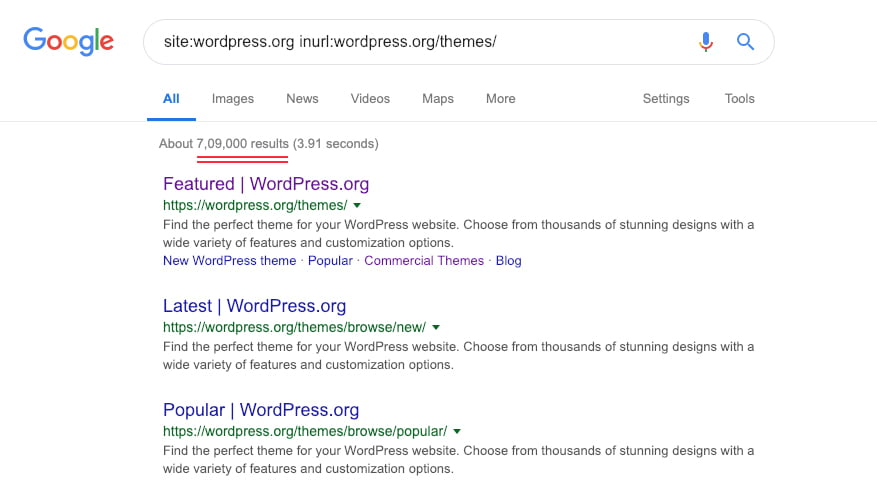Open the Latest | WordPress.org result
The image size is (877, 495).
(x=254, y=306)
